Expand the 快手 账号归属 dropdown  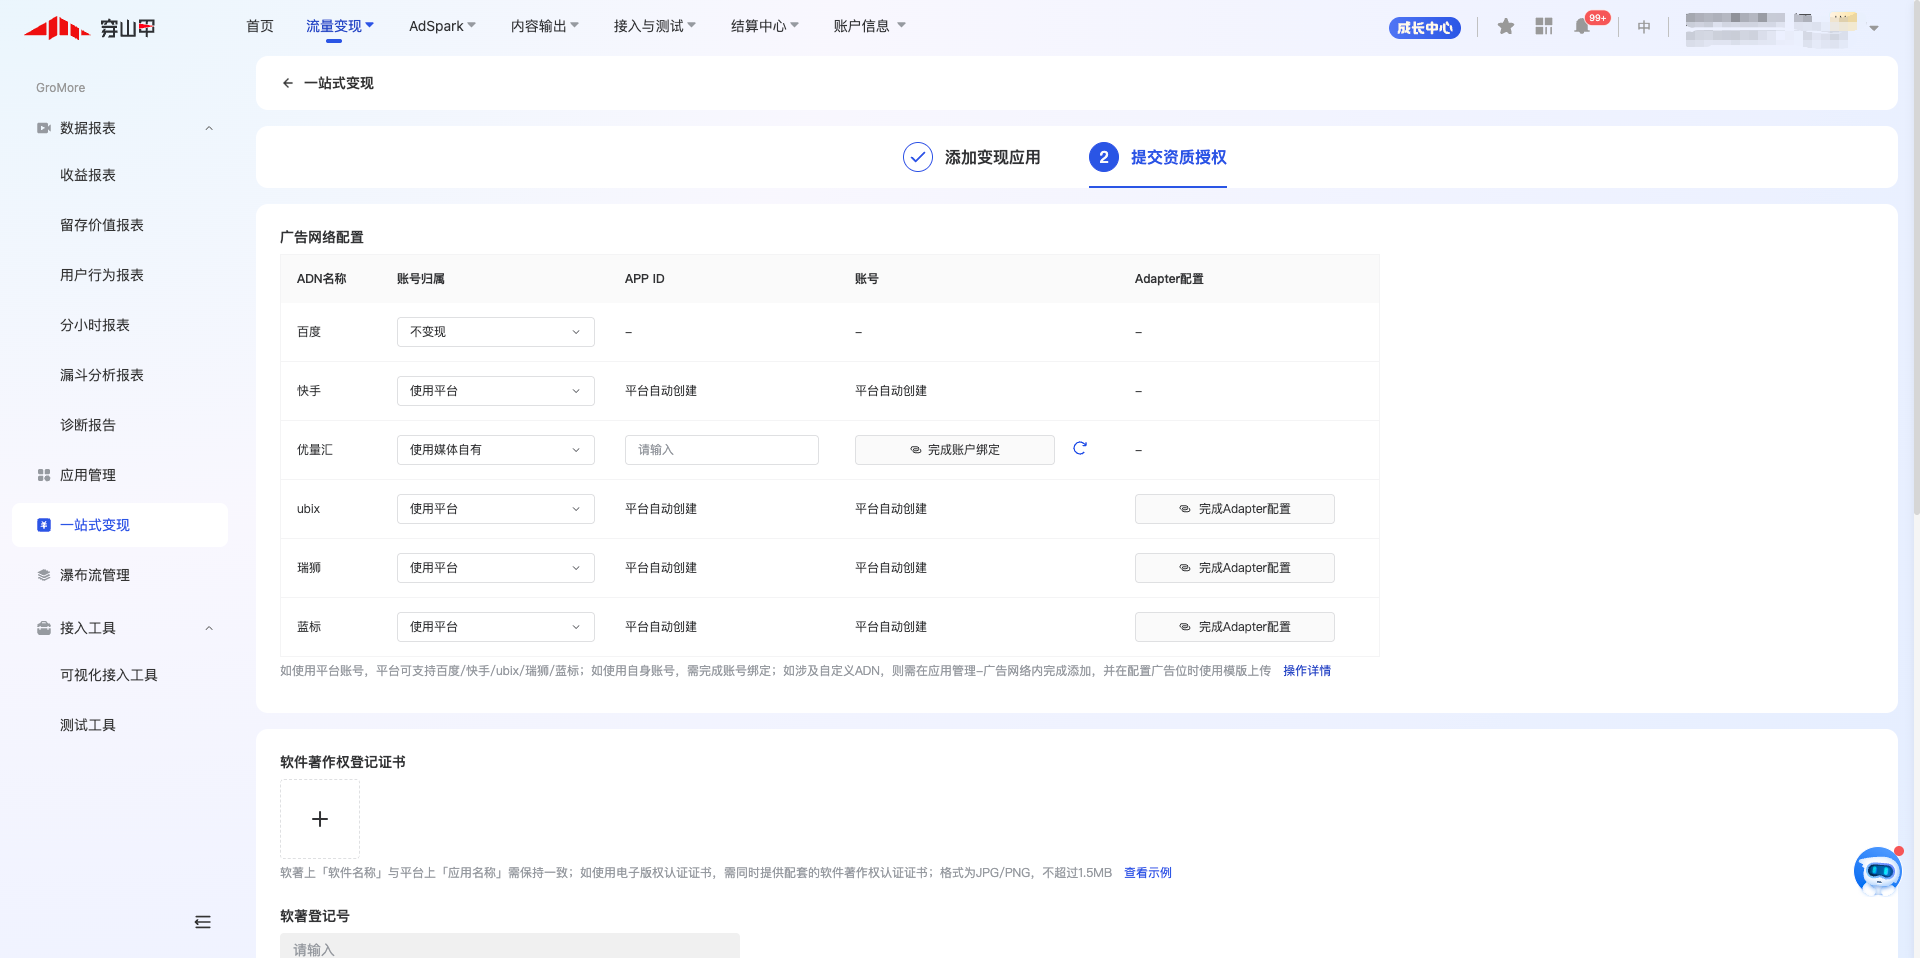pyautogui.click(x=495, y=391)
